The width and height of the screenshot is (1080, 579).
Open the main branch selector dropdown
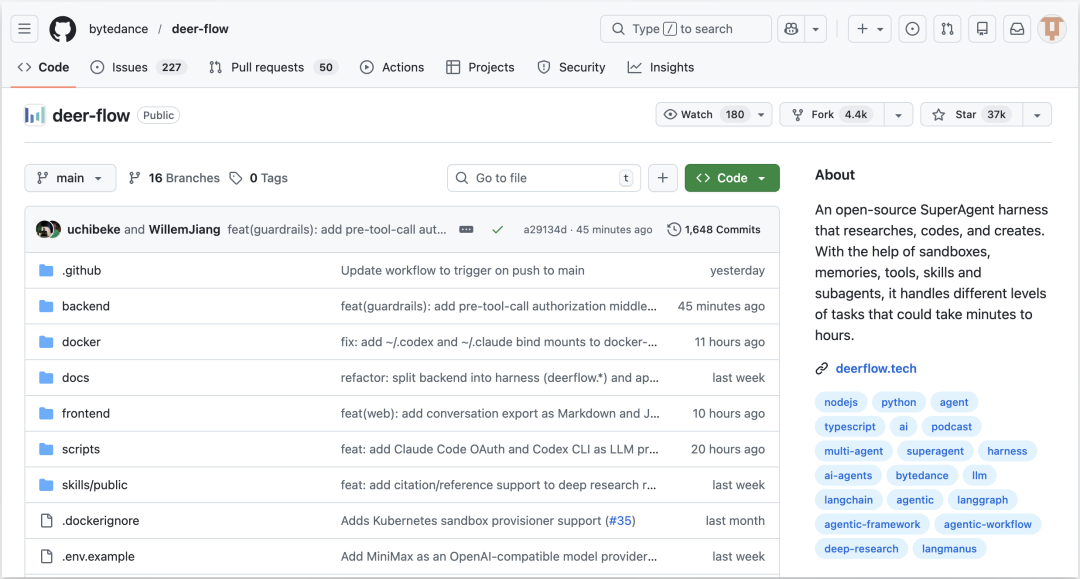pyautogui.click(x=70, y=178)
